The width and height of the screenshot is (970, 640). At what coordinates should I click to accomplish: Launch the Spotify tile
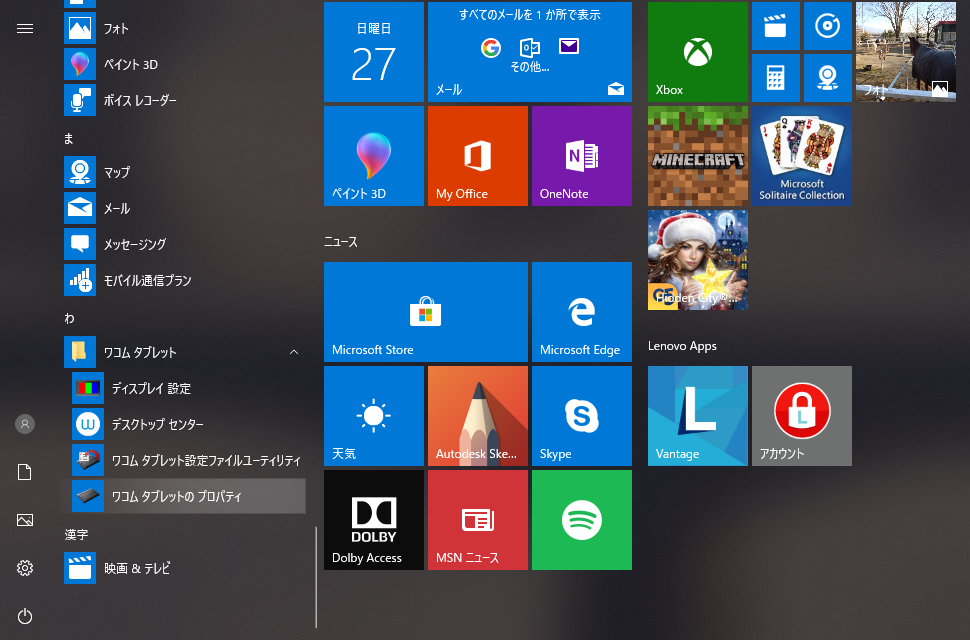(582, 519)
